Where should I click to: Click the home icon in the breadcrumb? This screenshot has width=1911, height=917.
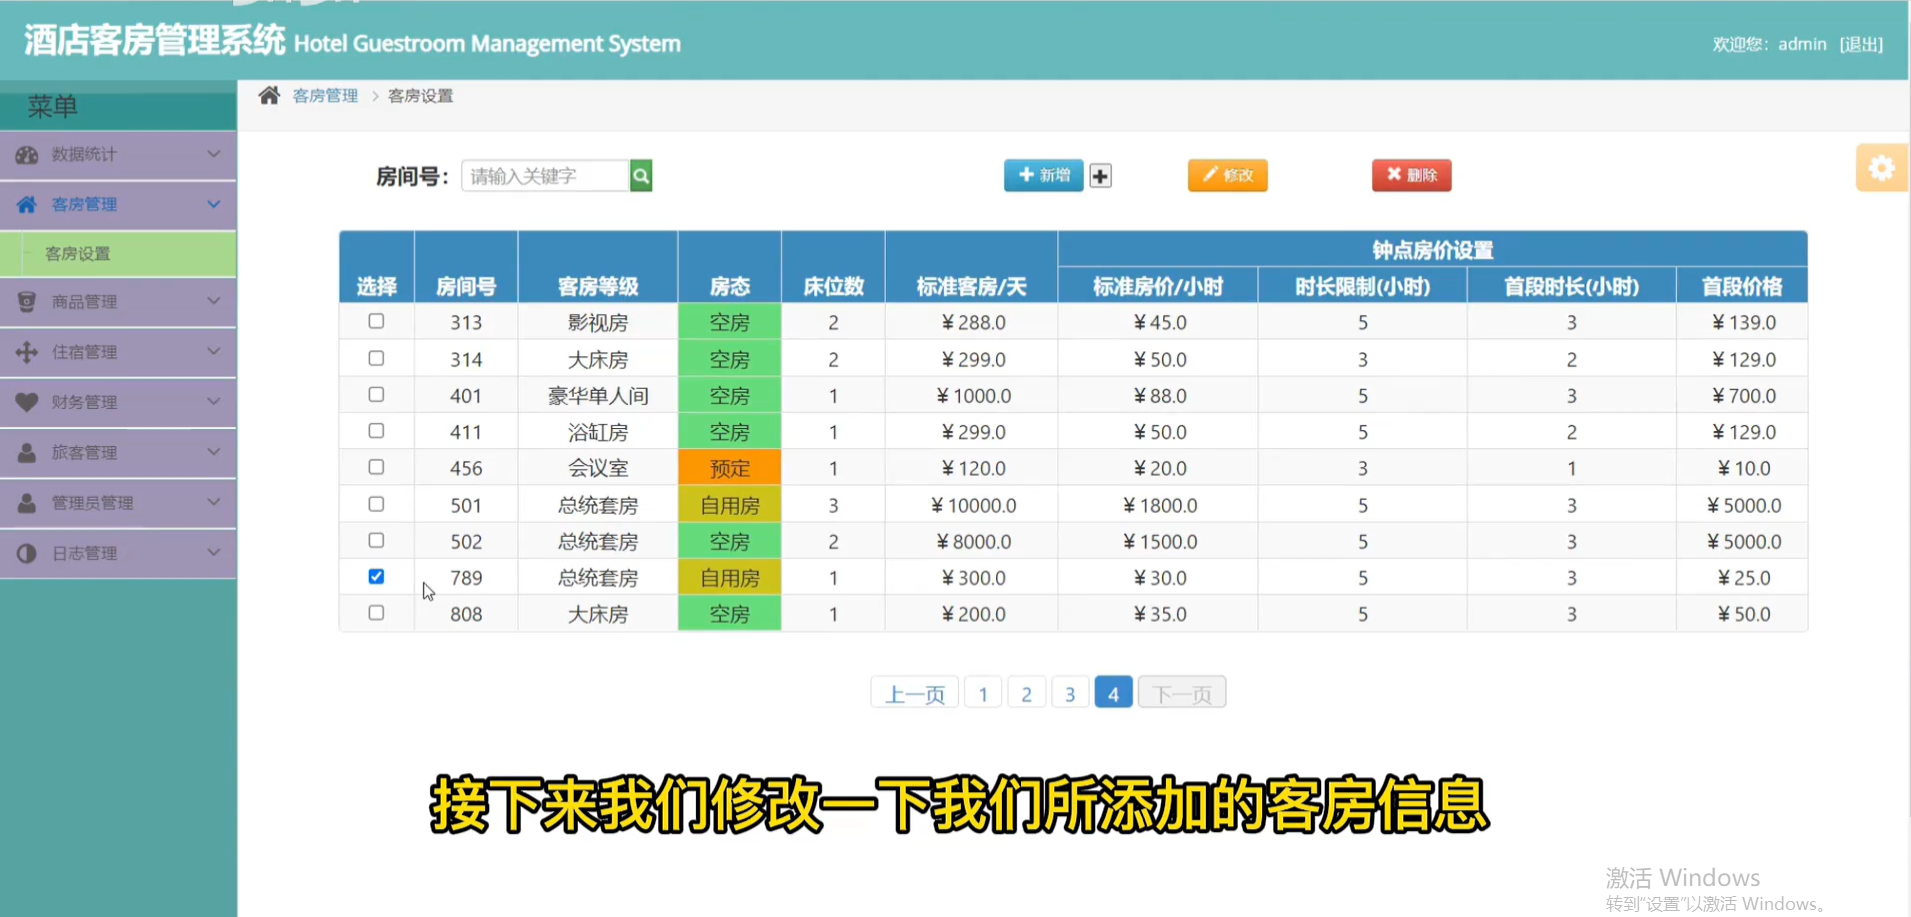pyautogui.click(x=268, y=93)
